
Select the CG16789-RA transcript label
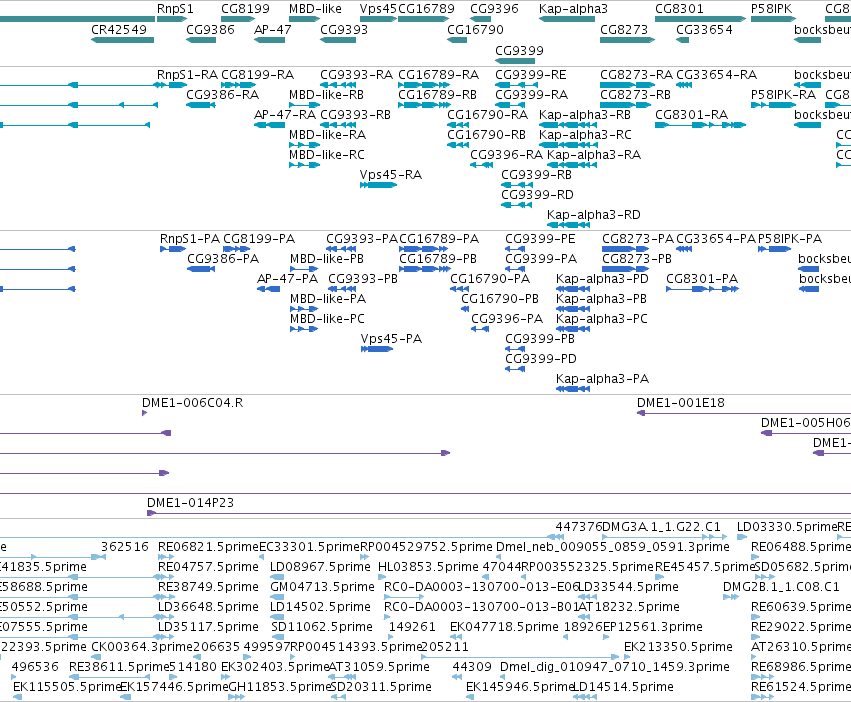pyautogui.click(x=439, y=74)
